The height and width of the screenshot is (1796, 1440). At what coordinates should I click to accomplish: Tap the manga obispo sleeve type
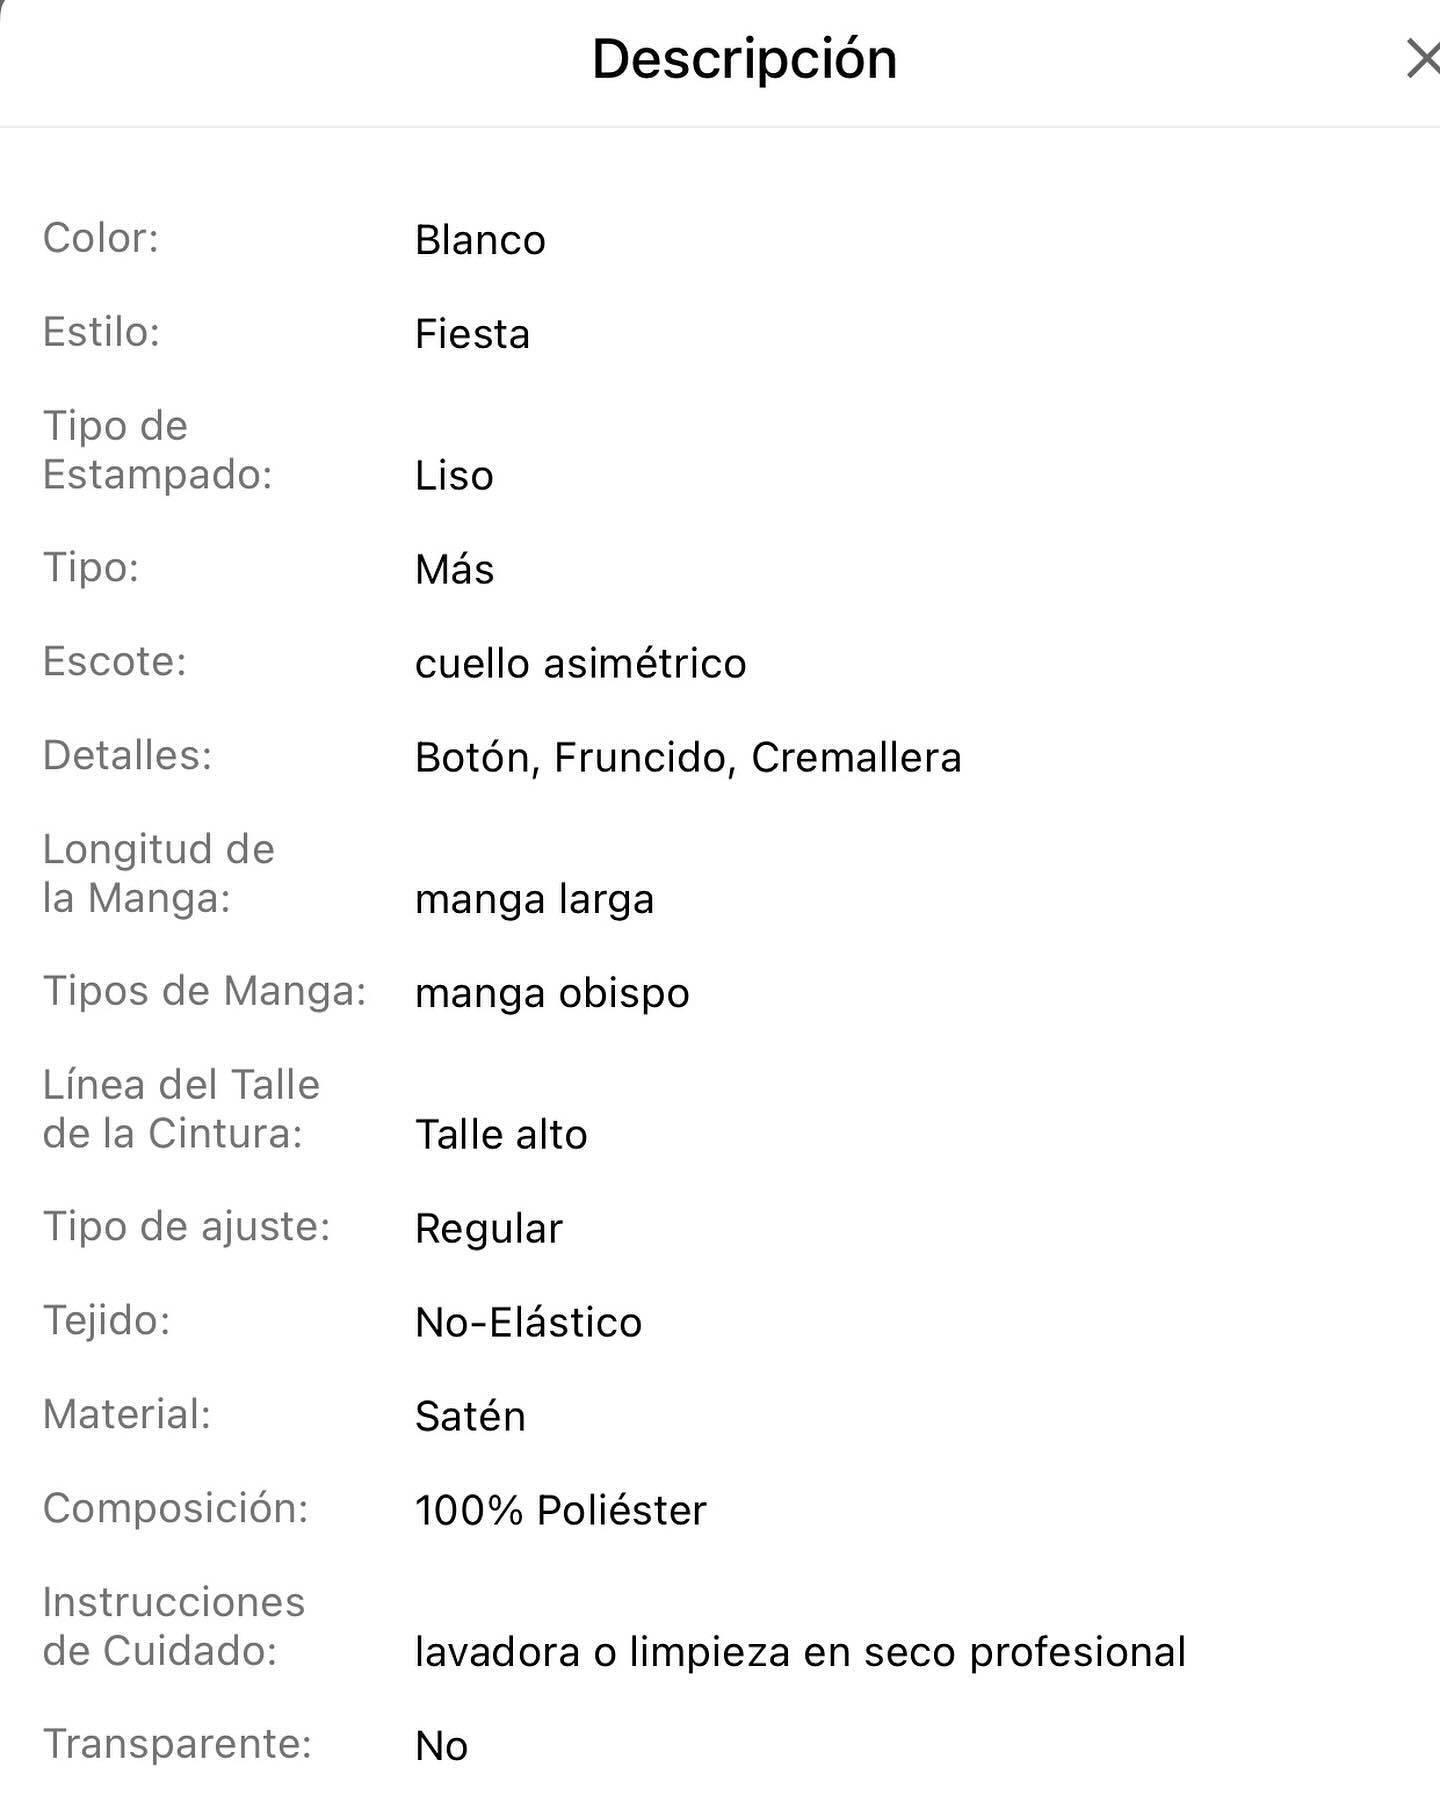point(552,993)
